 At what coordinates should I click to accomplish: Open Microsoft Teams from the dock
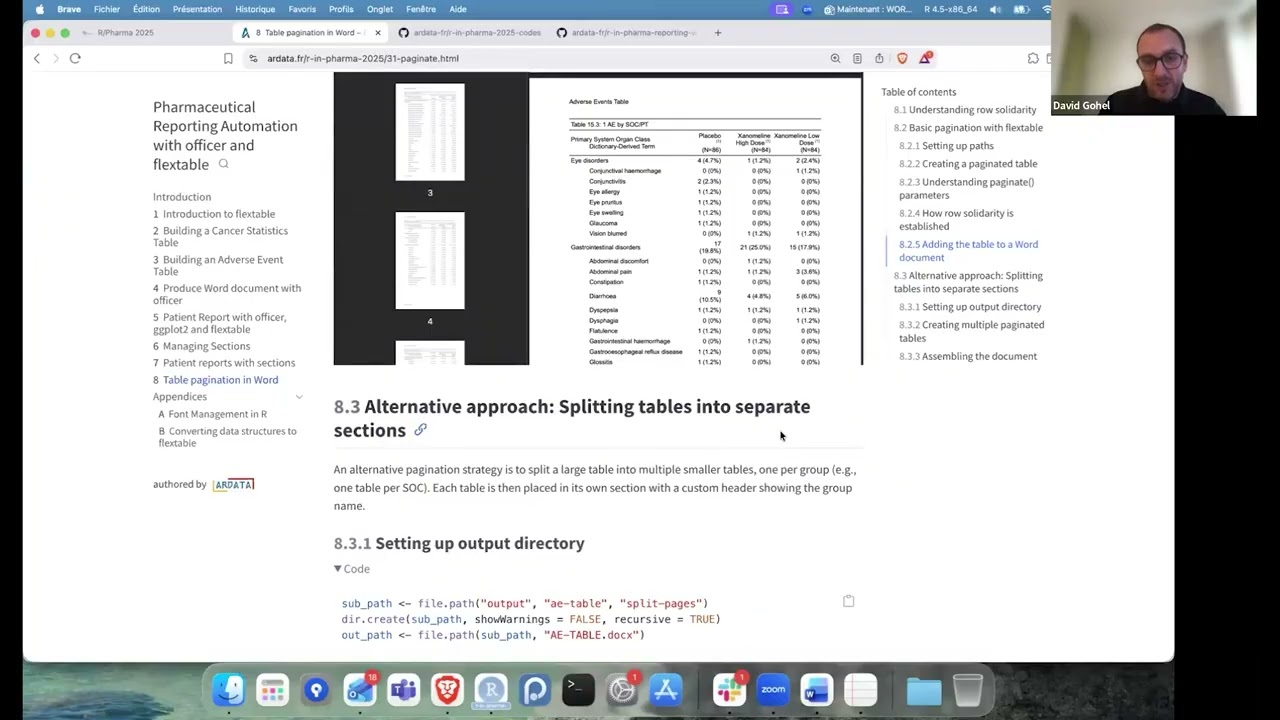pos(404,690)
